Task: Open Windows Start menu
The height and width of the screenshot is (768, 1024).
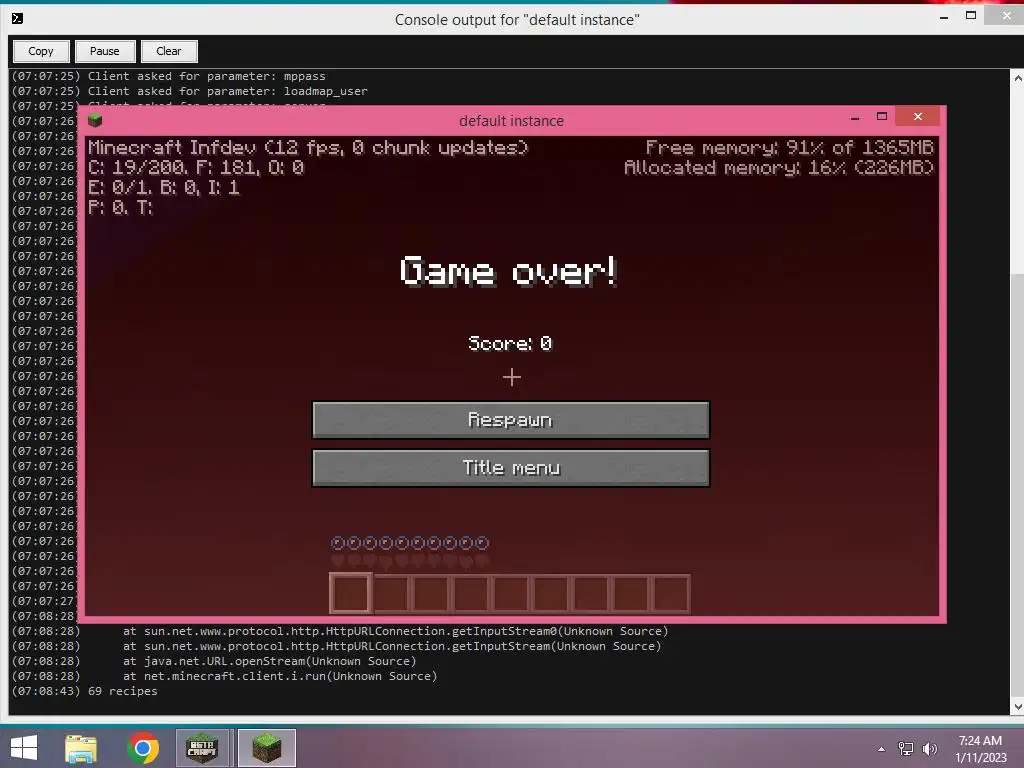Action: pos(24,748)
